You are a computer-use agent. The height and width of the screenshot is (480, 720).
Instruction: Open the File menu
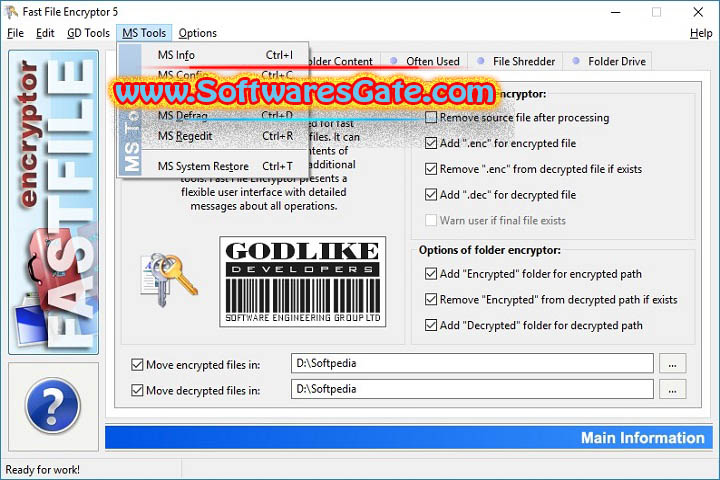[x=15, y=33]
